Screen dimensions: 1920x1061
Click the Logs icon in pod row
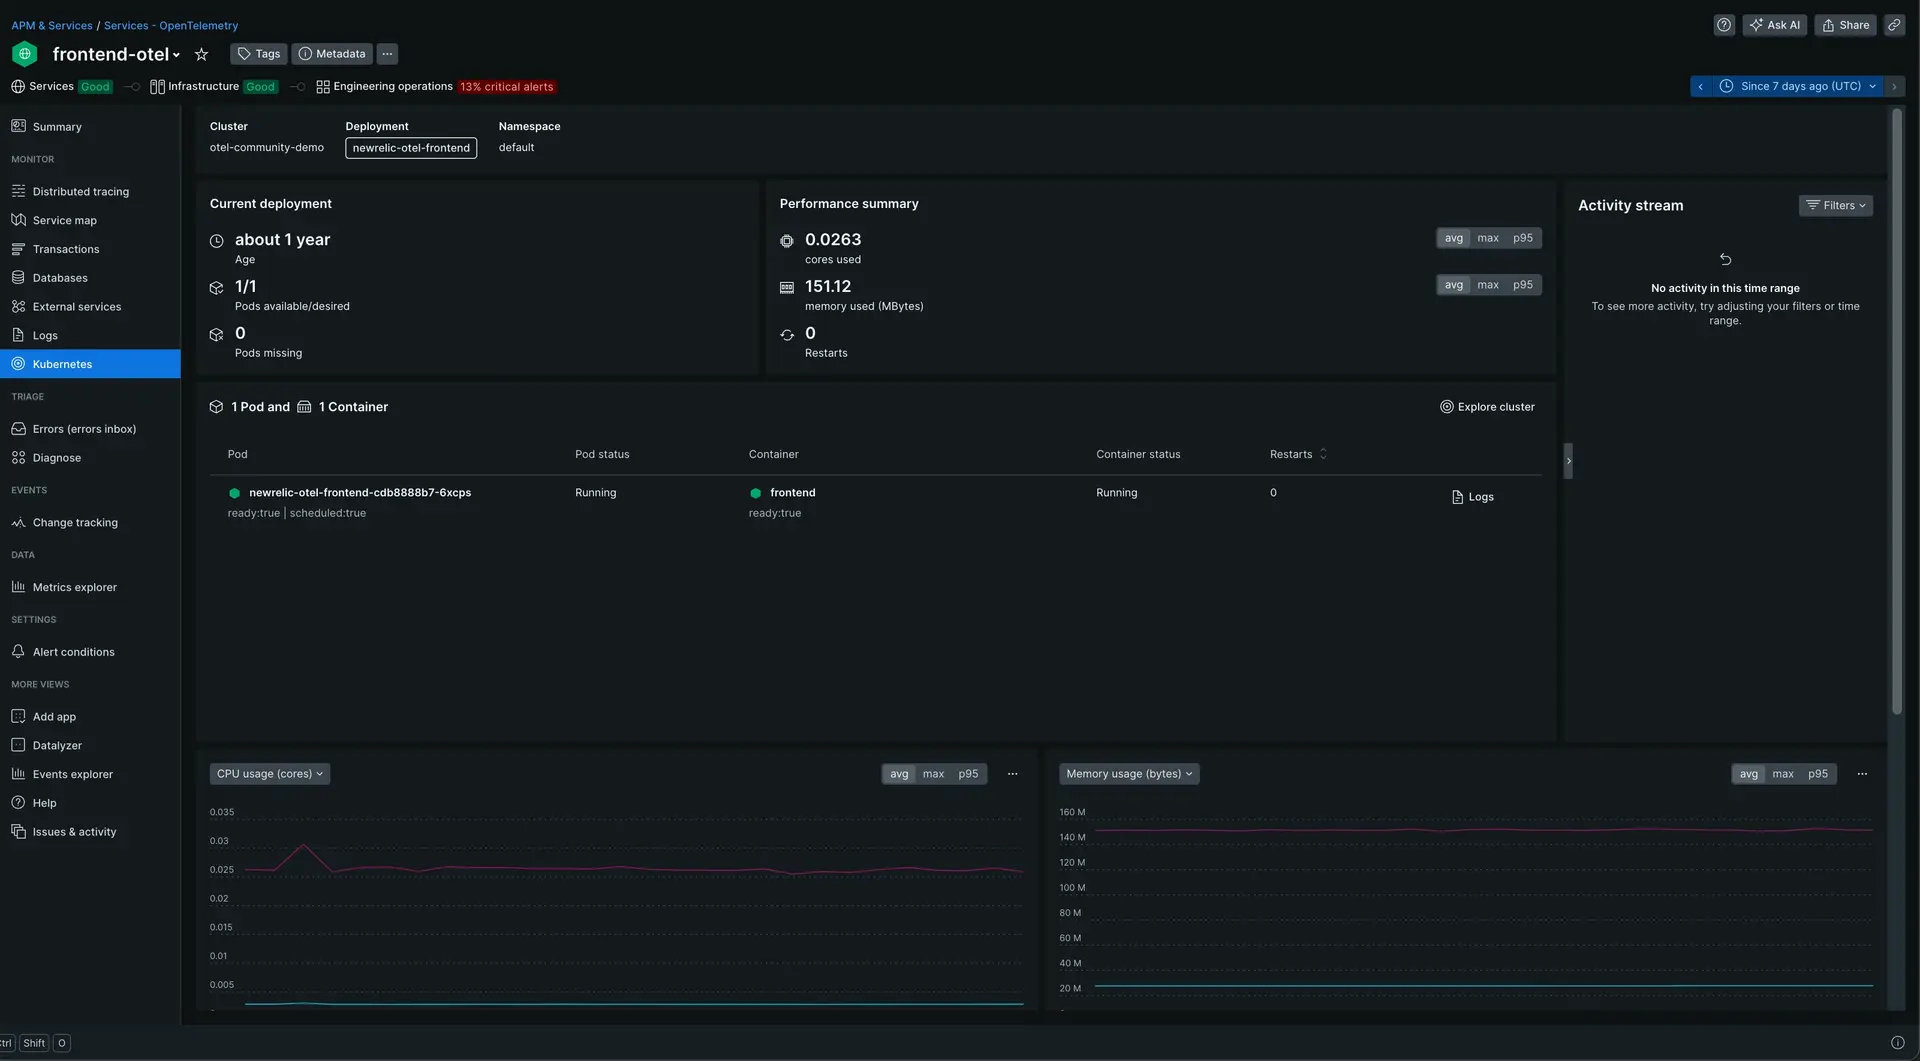(x=1457, y=497)
